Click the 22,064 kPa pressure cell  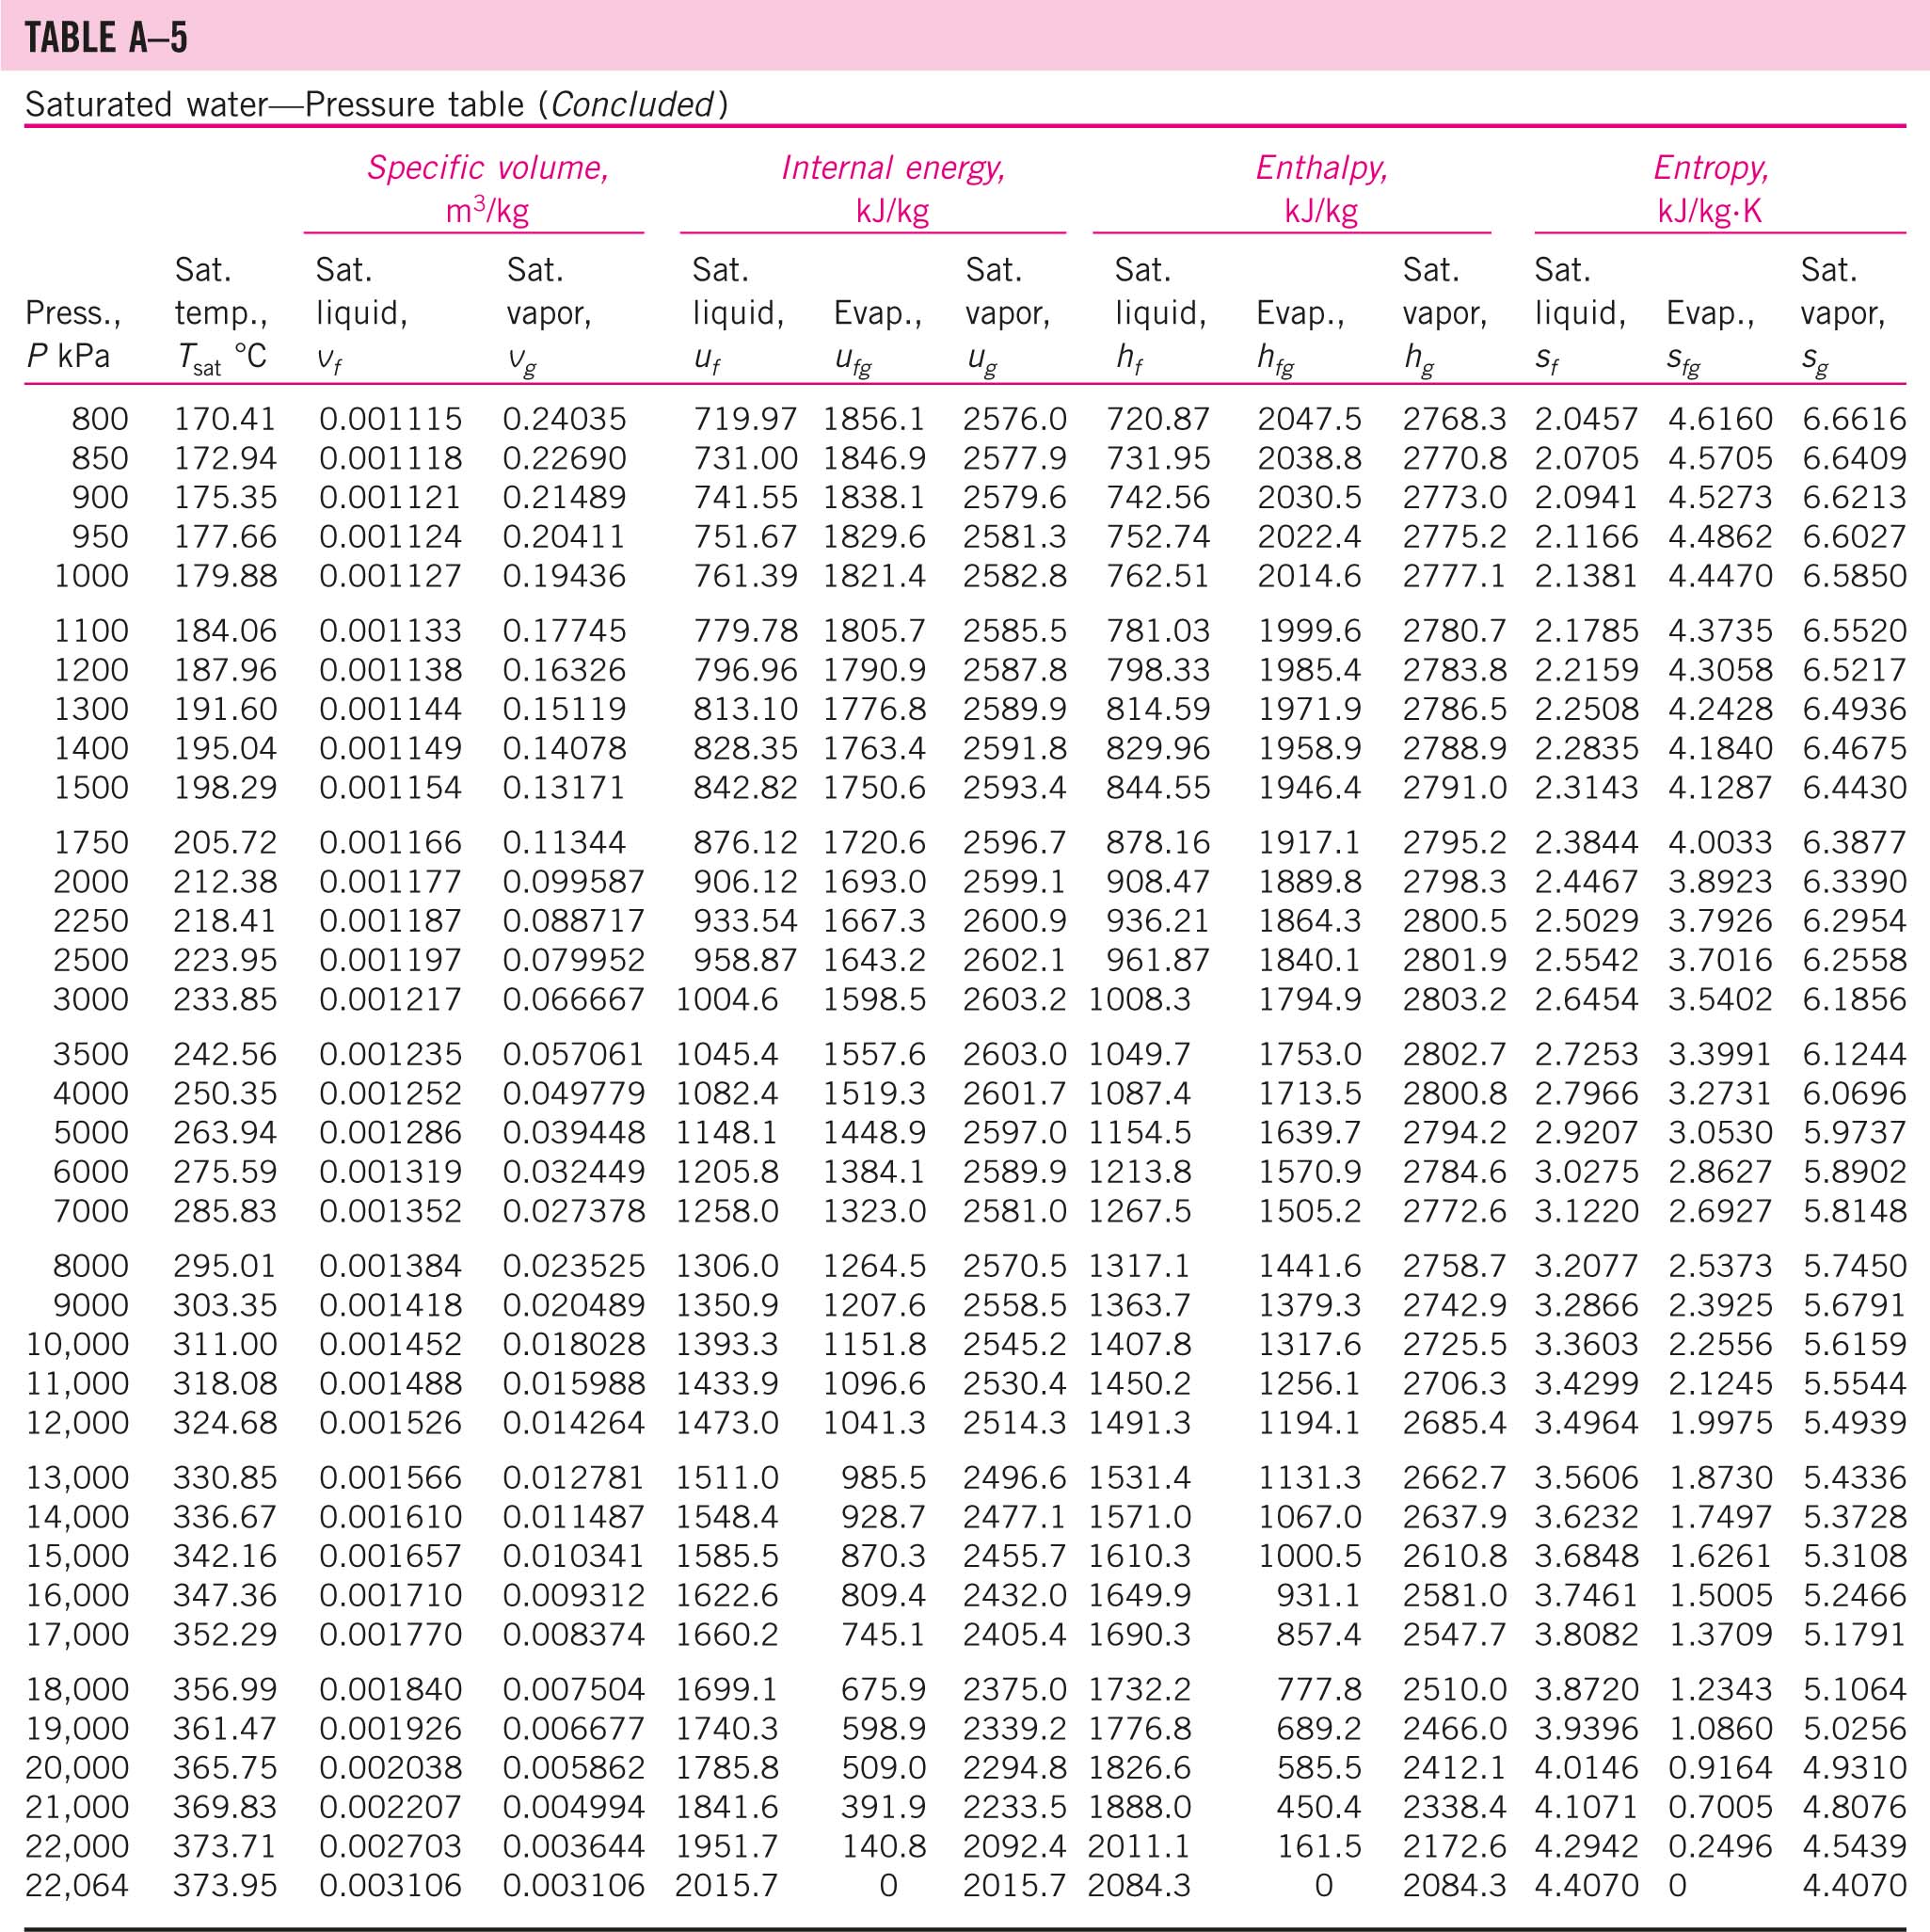click(x=77, y=1886)
